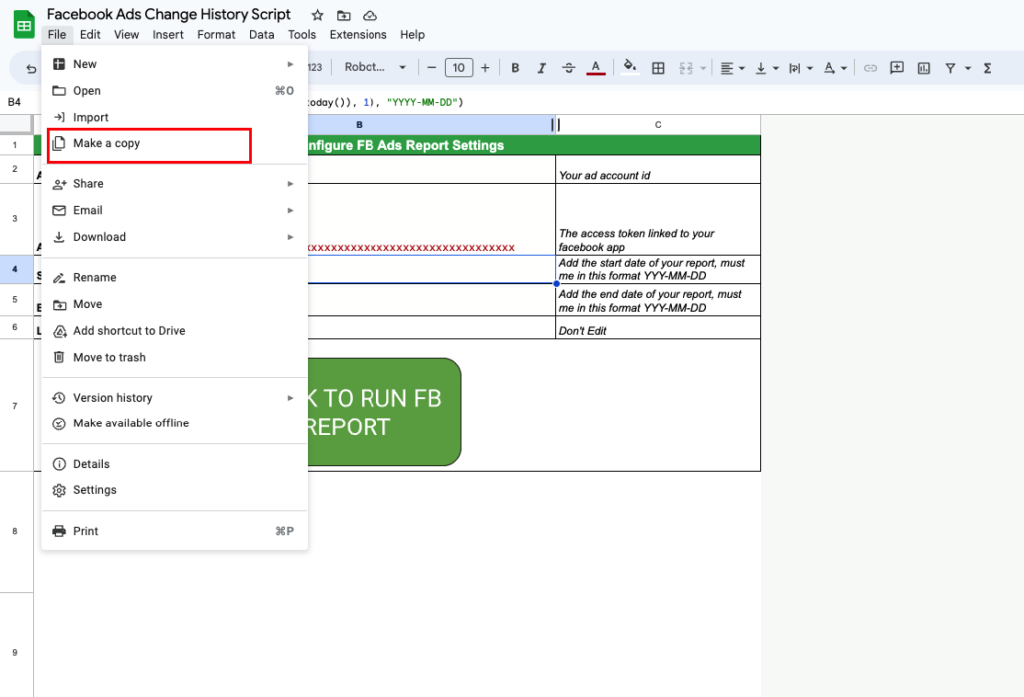Open the horizontal align dropdown
Screen dimensions: 1024x697
[732, 68]
